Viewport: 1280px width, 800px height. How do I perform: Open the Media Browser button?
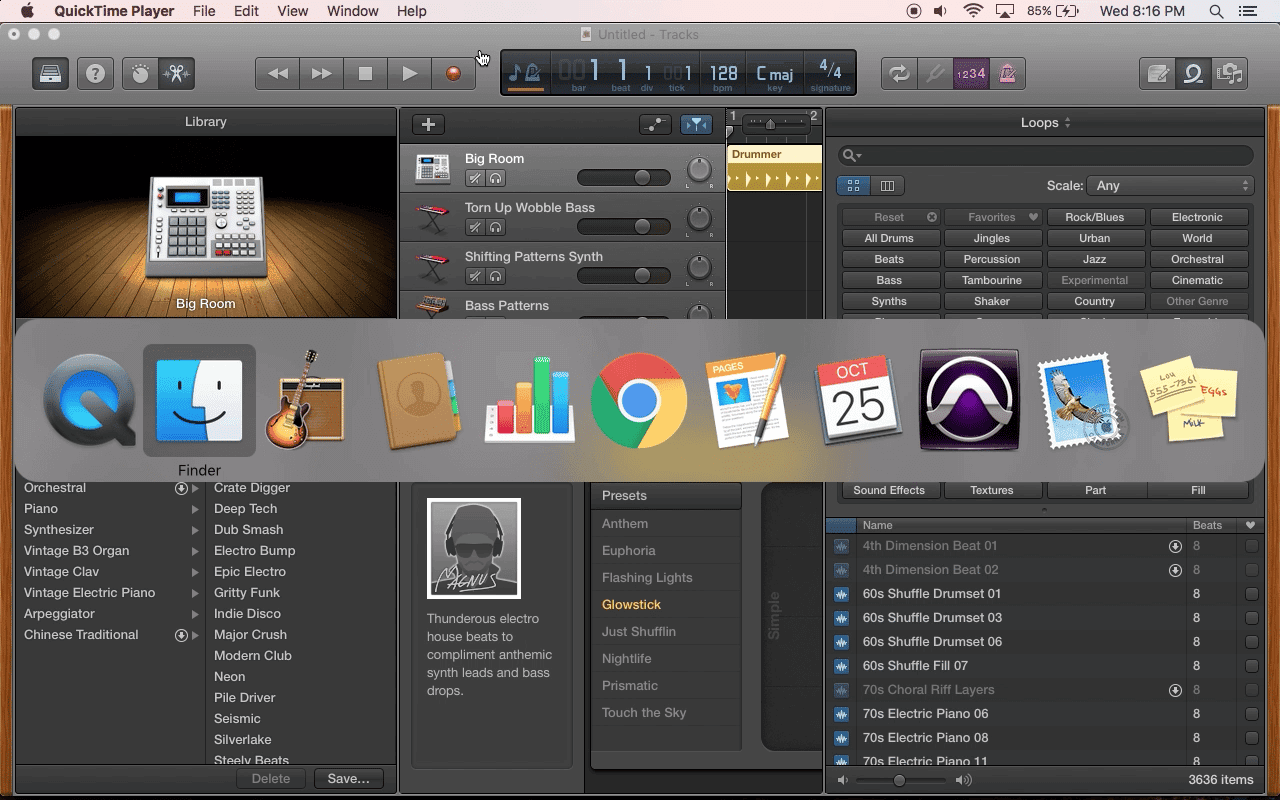tap(1229, 73)
